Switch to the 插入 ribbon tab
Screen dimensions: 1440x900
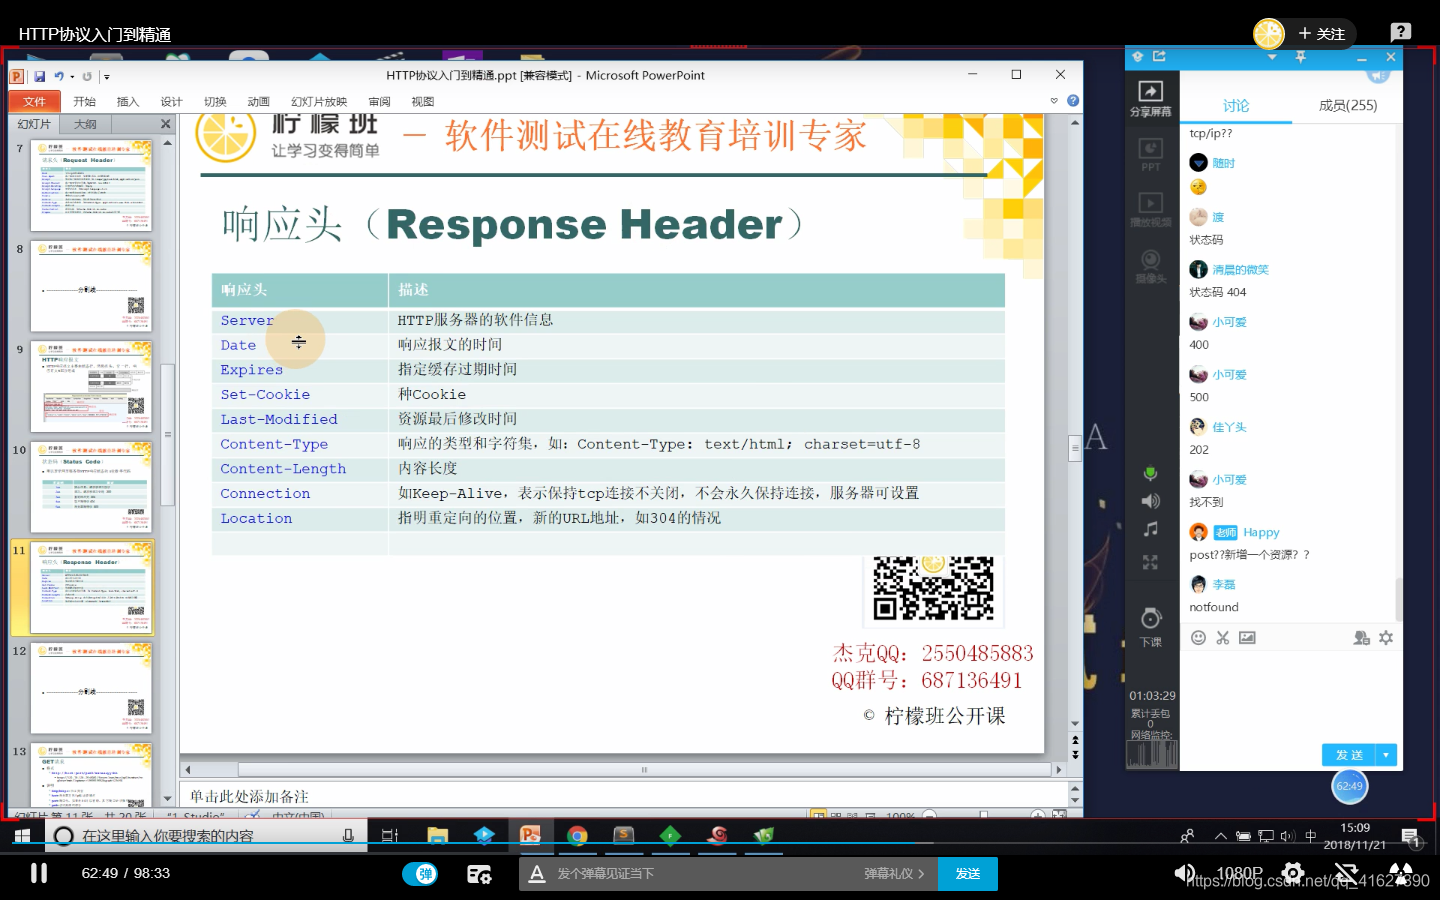click(x=128, y=102)
